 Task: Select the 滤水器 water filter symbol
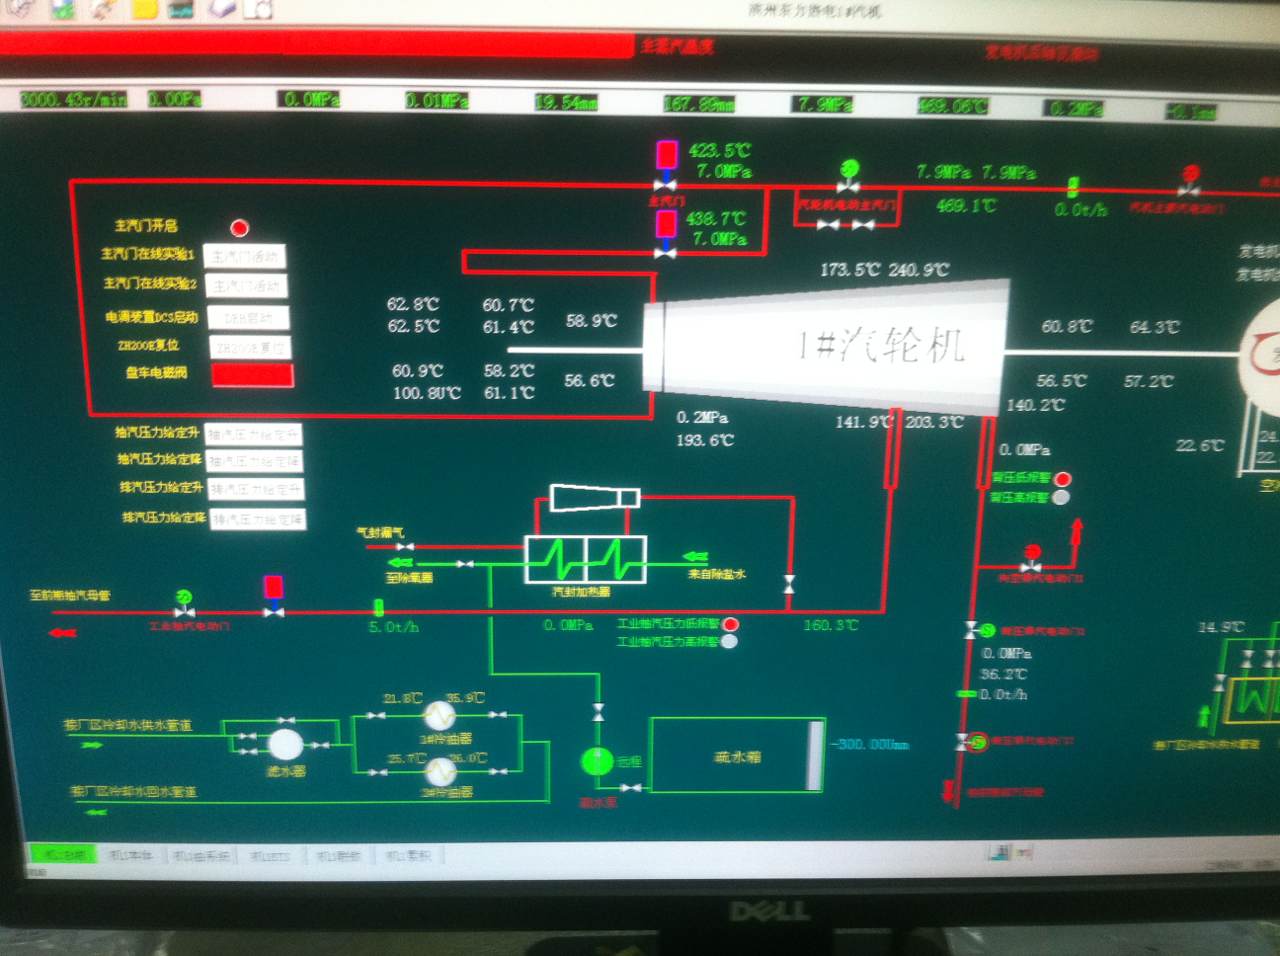(285, 745)
